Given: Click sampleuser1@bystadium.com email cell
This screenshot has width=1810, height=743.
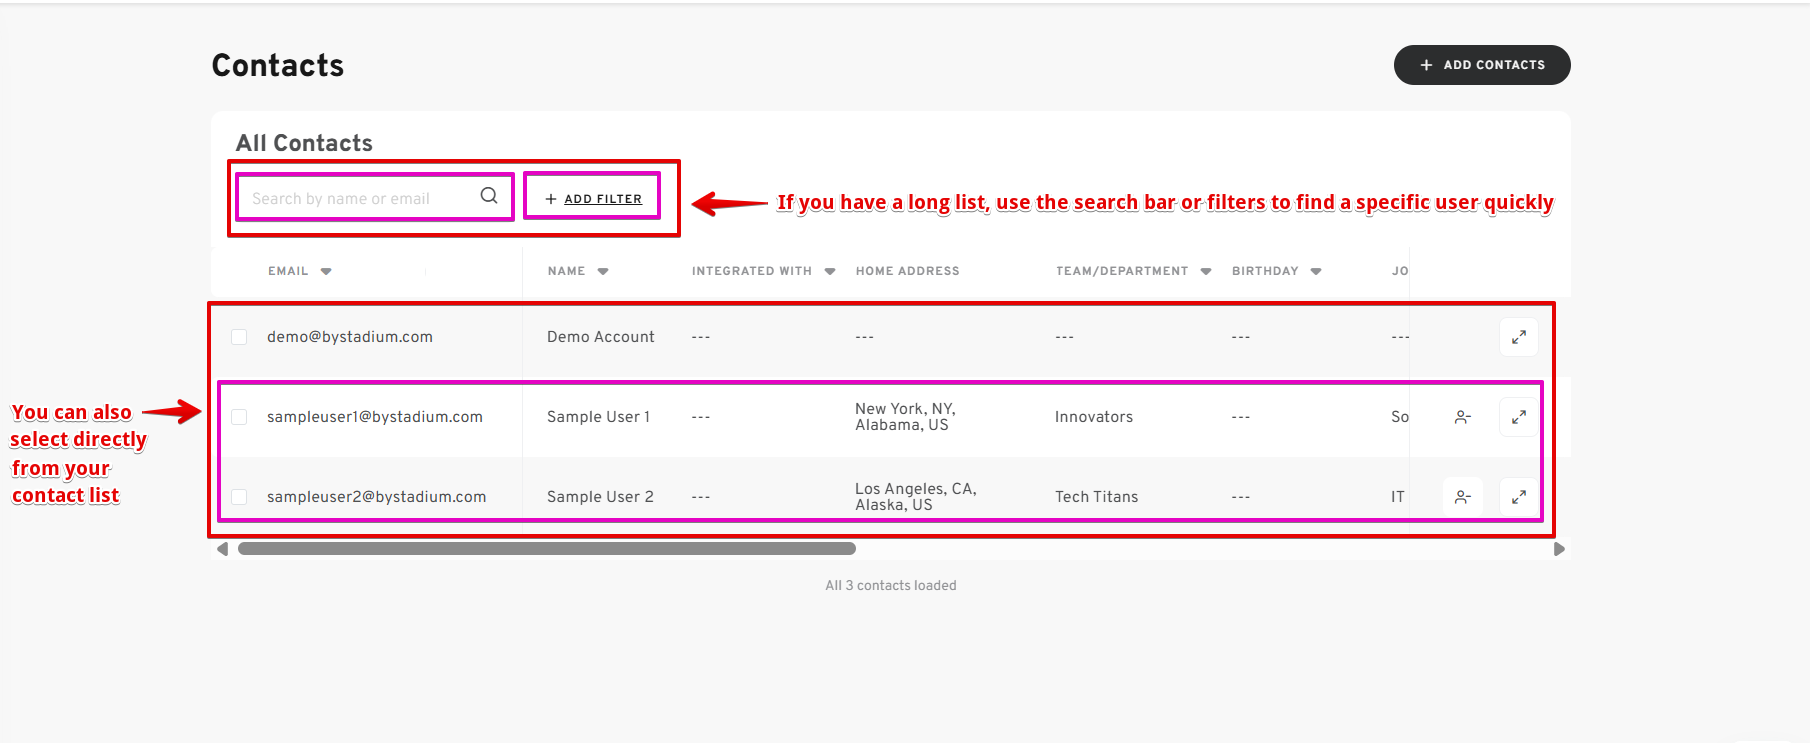Looking at the screenshot, I should (375, 417).
